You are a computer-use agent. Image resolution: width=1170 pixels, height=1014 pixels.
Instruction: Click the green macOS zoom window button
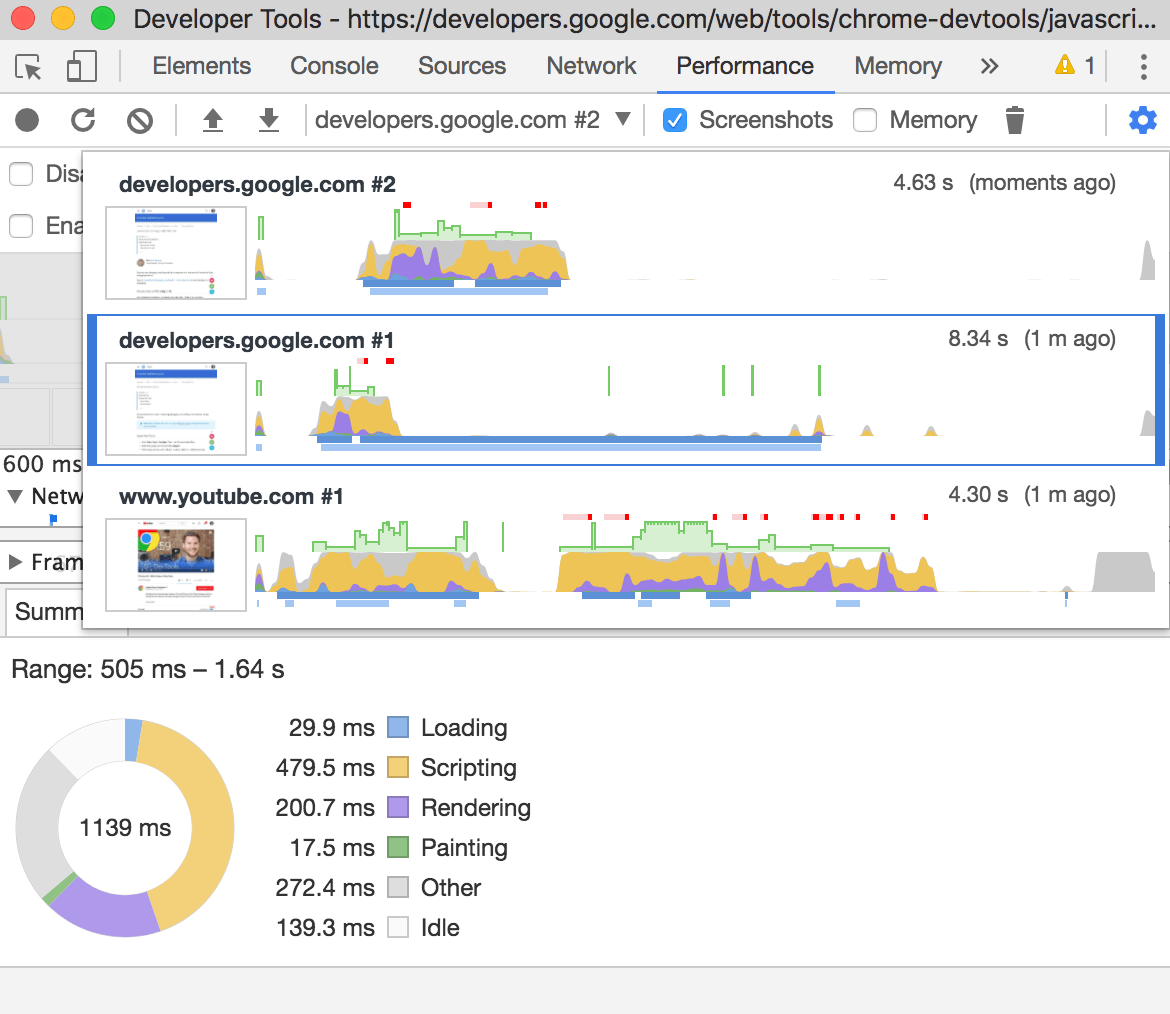(x=102, y=18)
